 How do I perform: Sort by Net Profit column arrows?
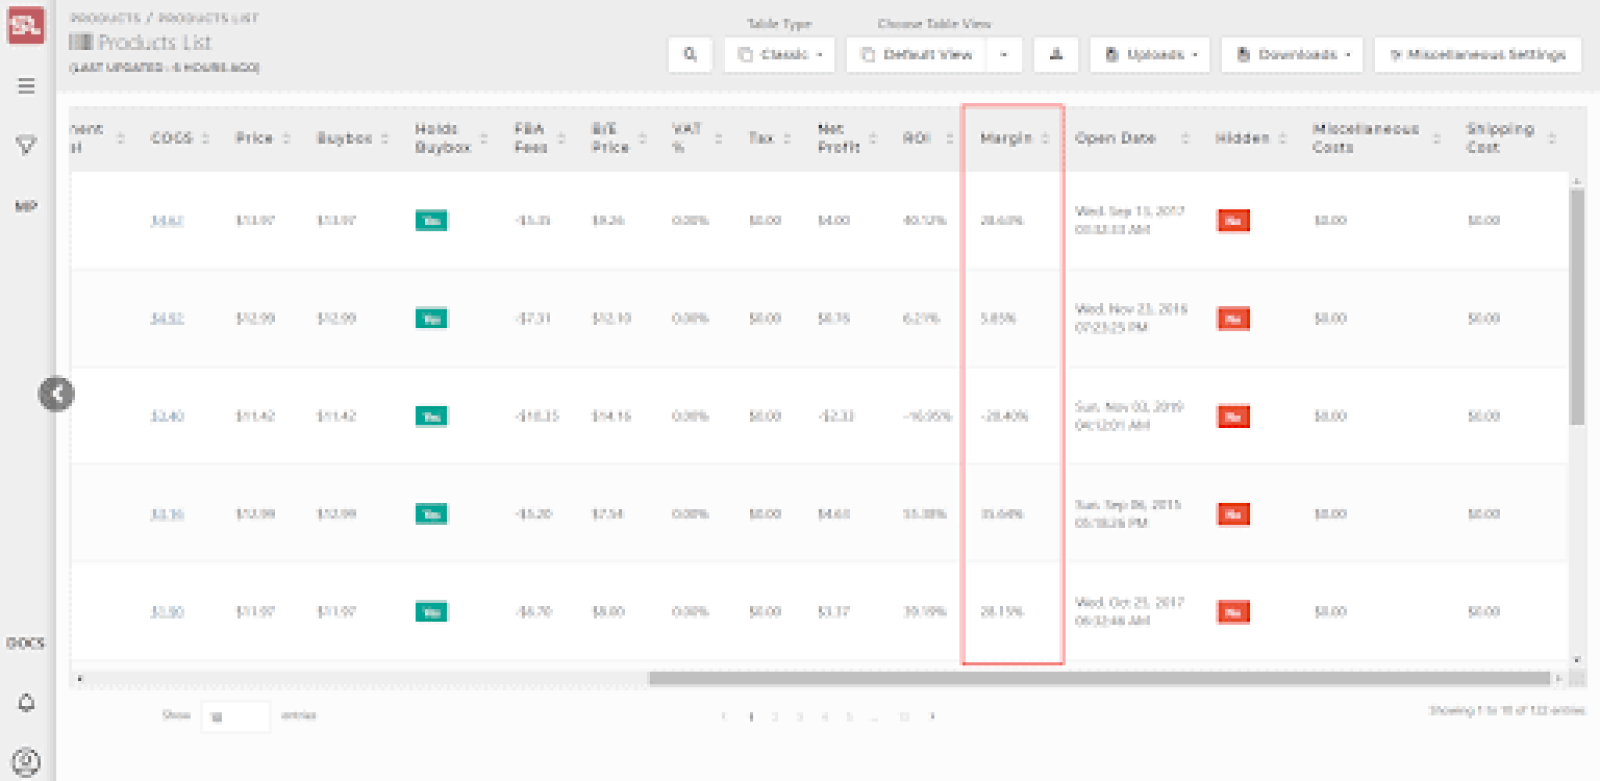pyautogui.click(x=872, y=138)
